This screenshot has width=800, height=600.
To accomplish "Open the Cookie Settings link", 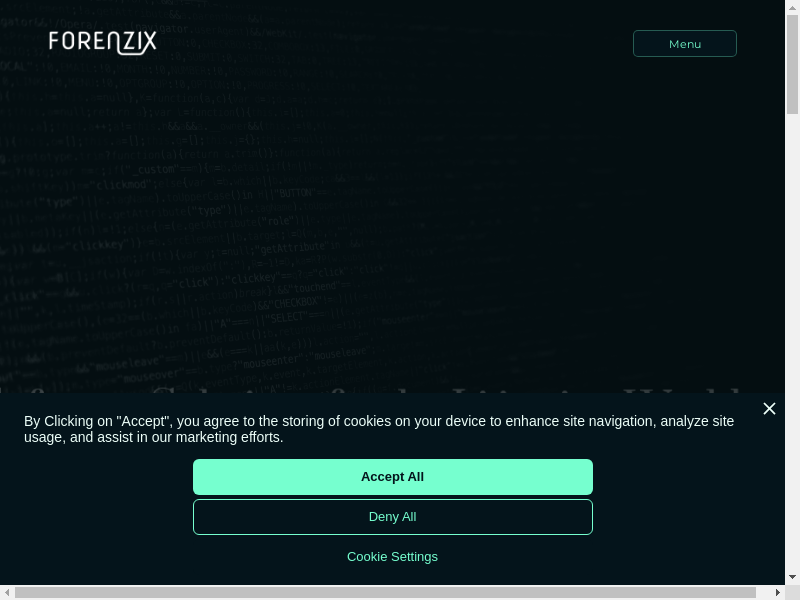I will coord(392,557).
